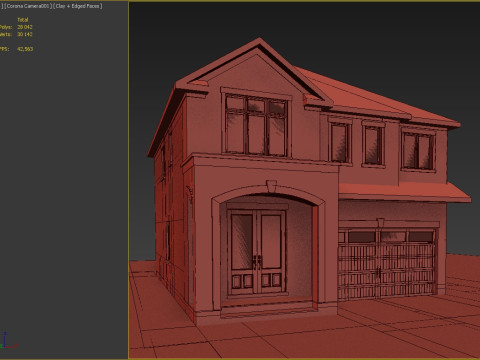Select the garage door model
This screenshot has width=480, height=360.
point(387,263)
